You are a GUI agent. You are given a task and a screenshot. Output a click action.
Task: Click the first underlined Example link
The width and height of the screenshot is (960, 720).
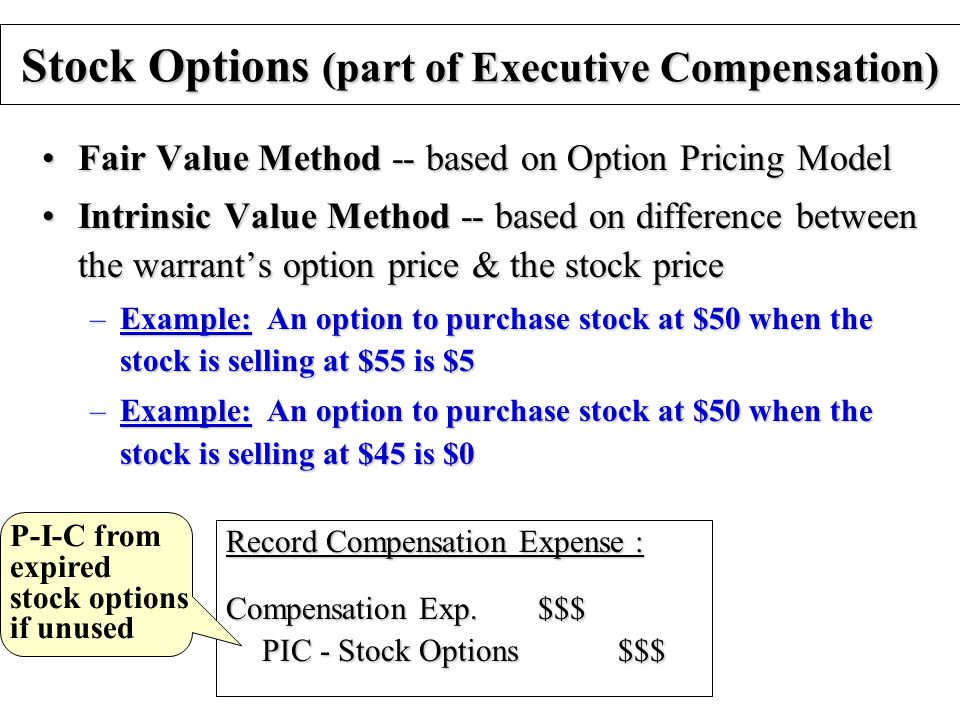pyautogui.click(x=186, y=320)
